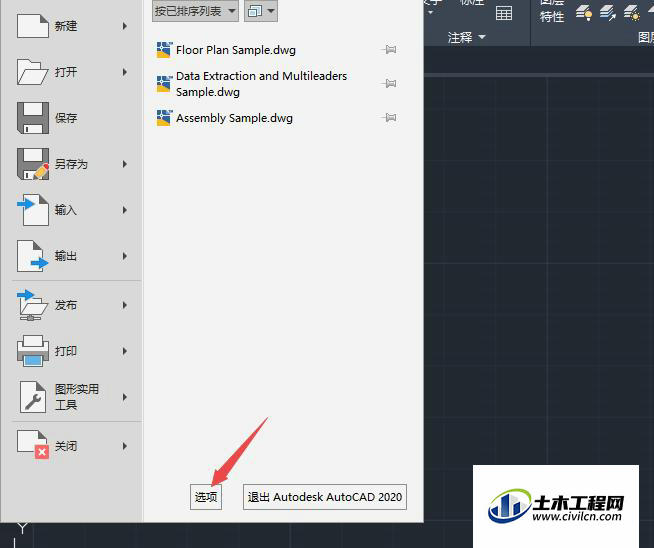Expand the Import (输入) submenu arrow

pos(124,210)
